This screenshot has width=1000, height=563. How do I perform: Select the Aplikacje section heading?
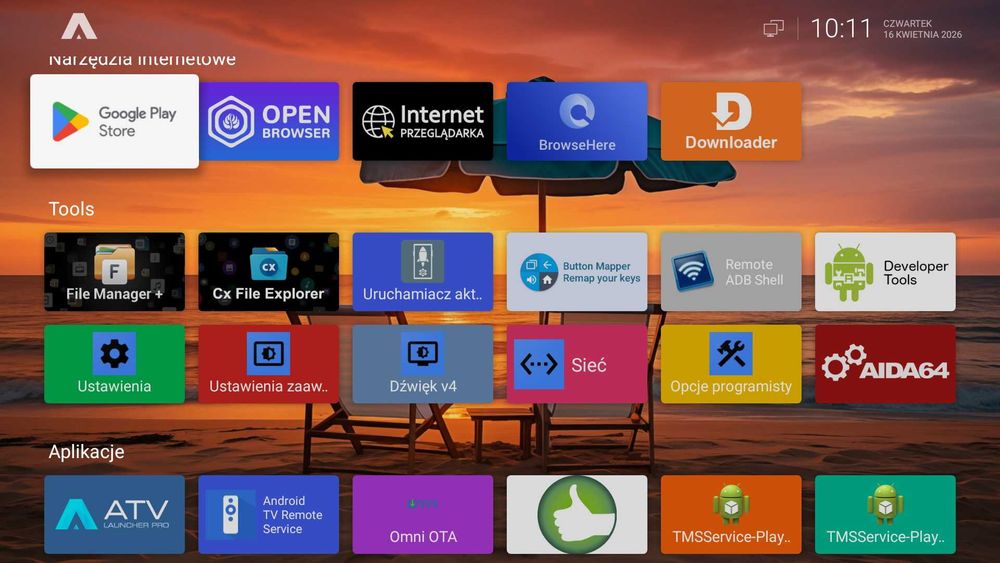click(x=87, y=452)
